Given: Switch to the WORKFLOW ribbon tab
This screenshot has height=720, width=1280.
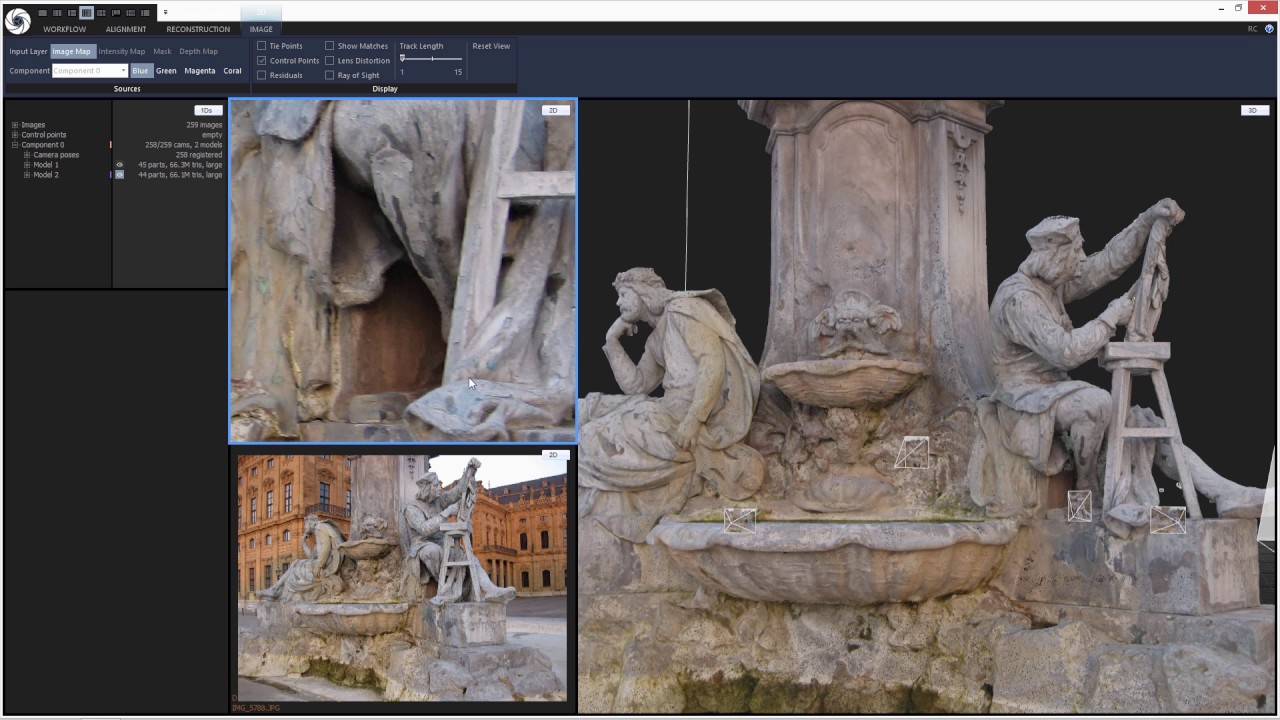Looking at the screenshot, I should [64, 29].
